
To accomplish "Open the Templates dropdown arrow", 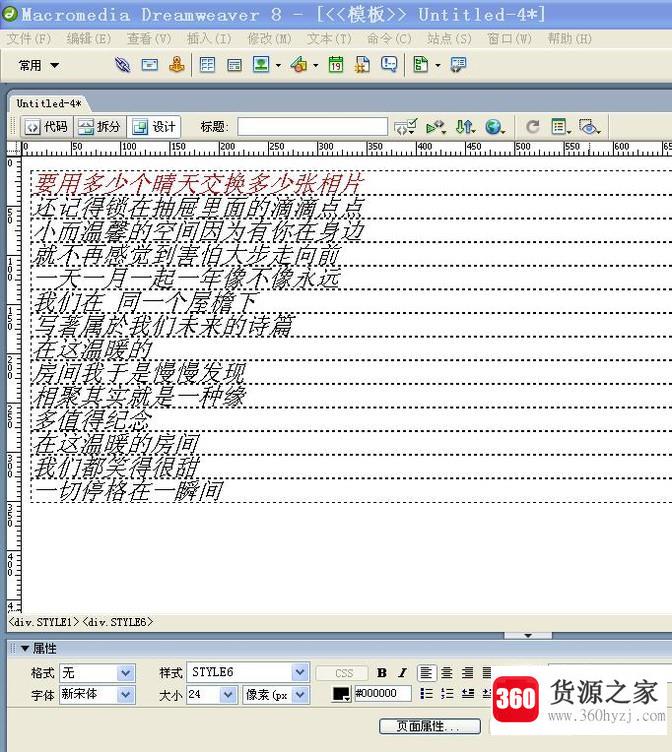I will (437, 65).
